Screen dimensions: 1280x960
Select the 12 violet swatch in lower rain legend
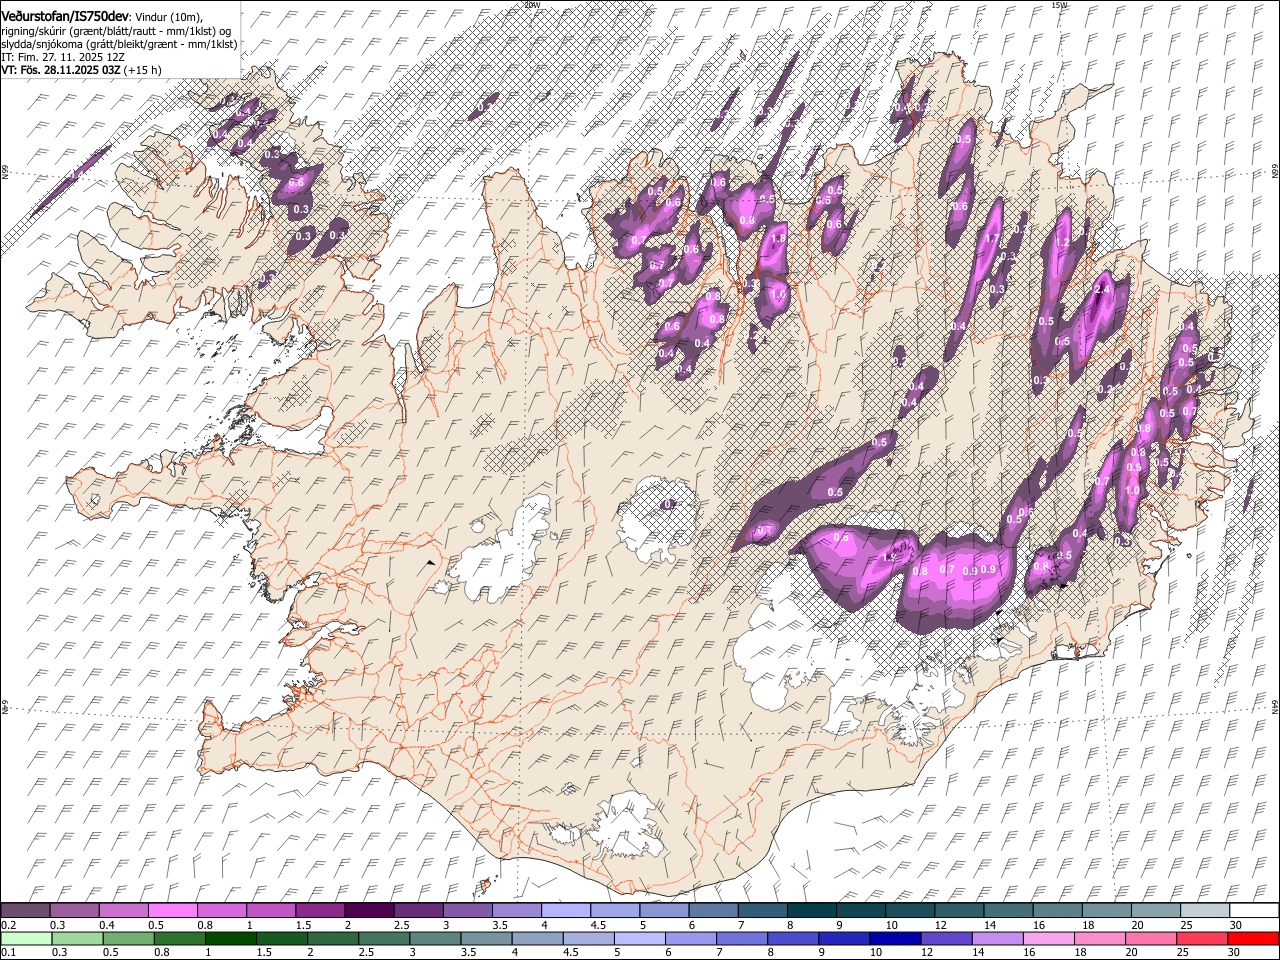[x=947, y=939]
